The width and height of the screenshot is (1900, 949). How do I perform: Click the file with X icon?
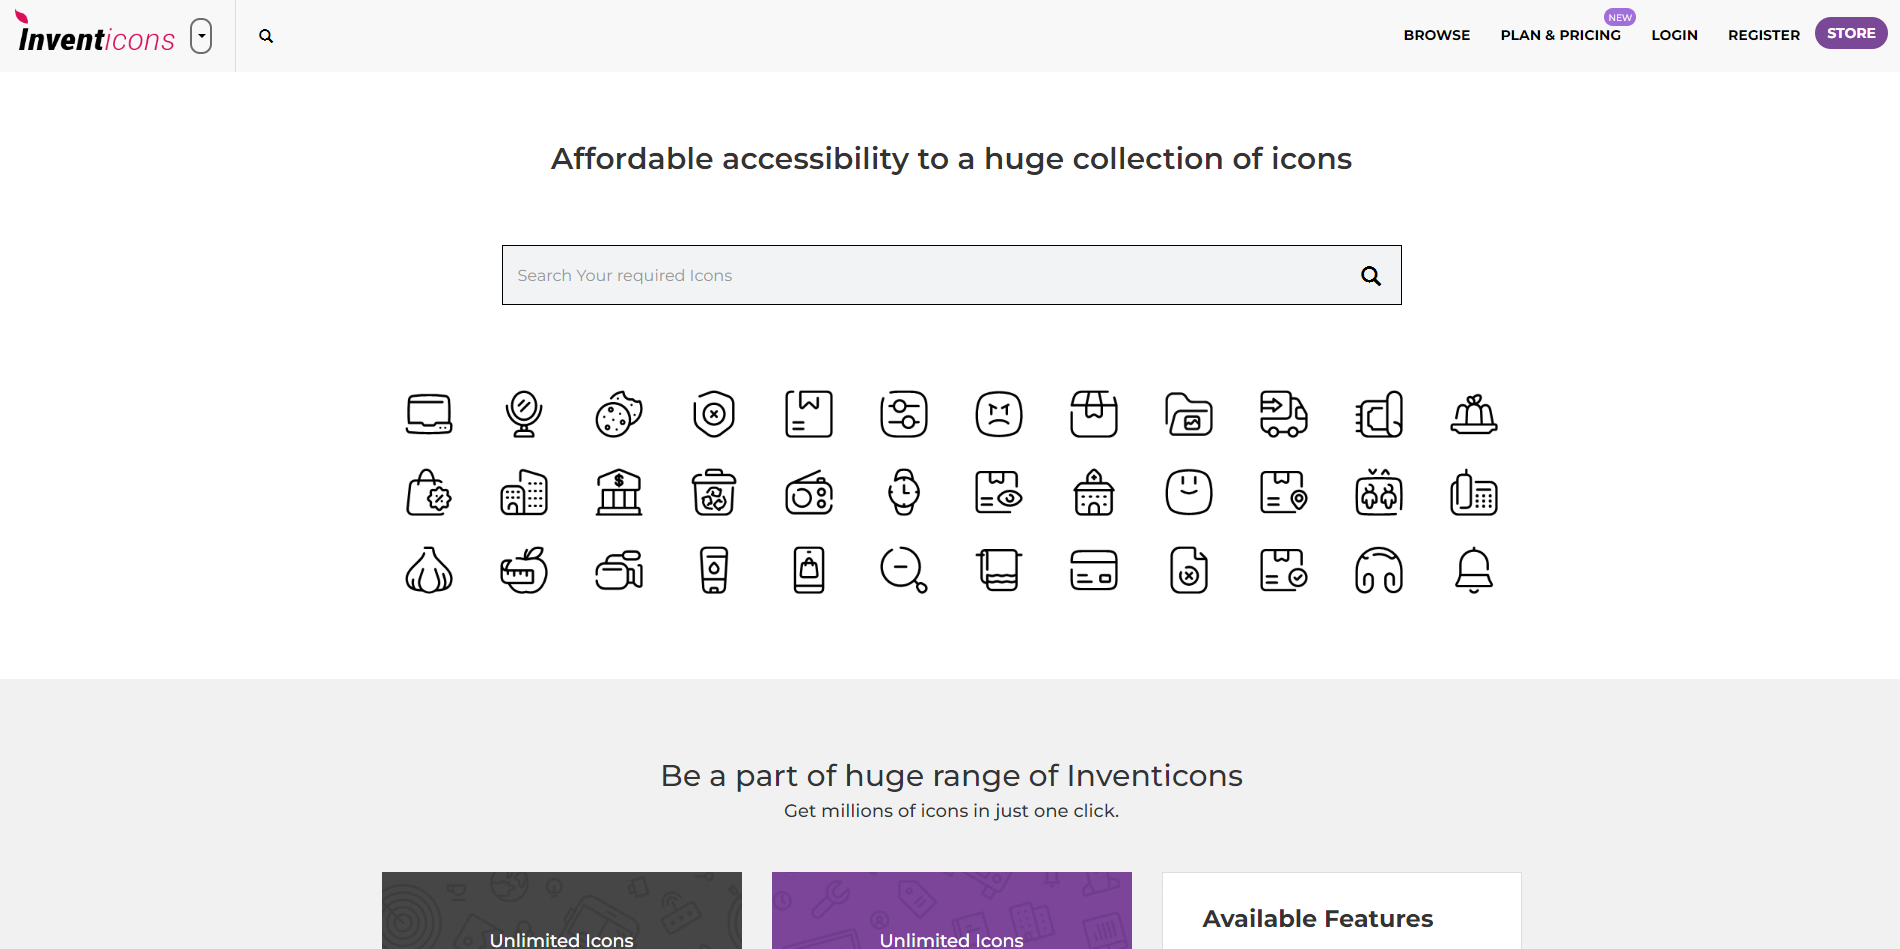pyautogui.click(x=1189, y=570)
